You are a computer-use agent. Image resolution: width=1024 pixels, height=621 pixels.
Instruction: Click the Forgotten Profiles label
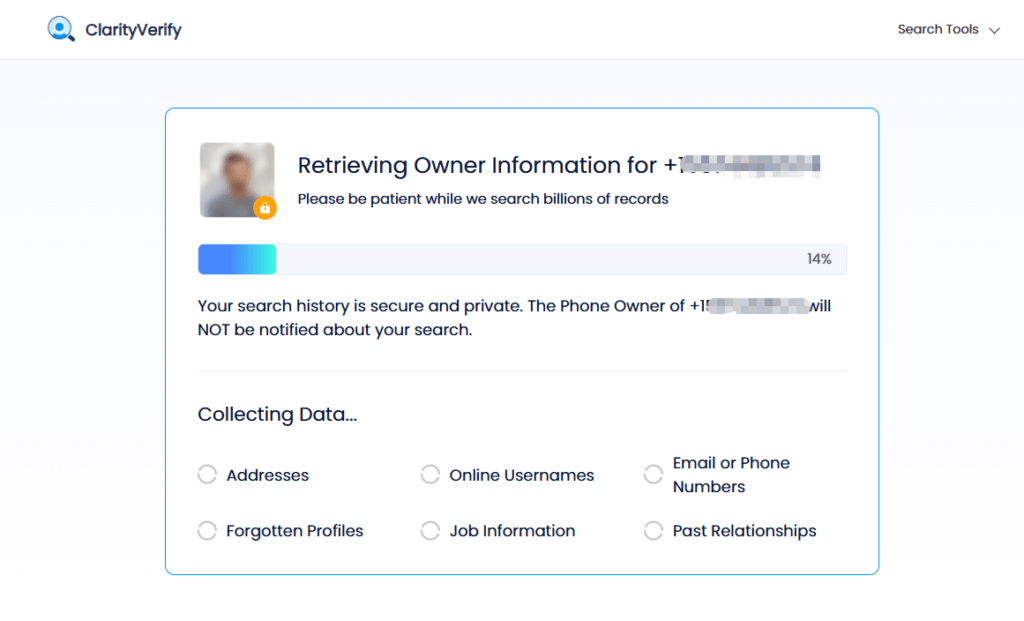[295, 531]
